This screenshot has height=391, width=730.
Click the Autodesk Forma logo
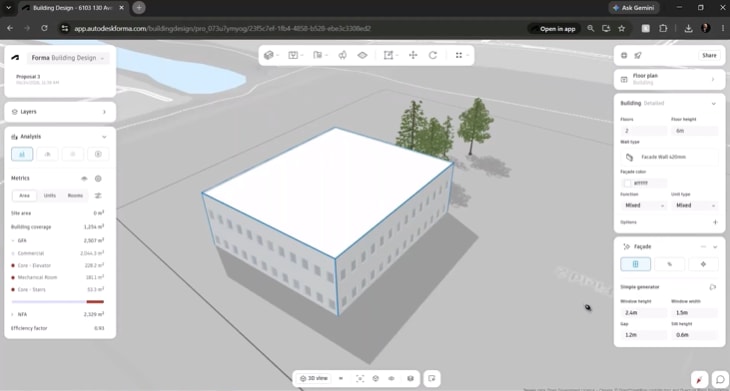[x=16, y=58]
